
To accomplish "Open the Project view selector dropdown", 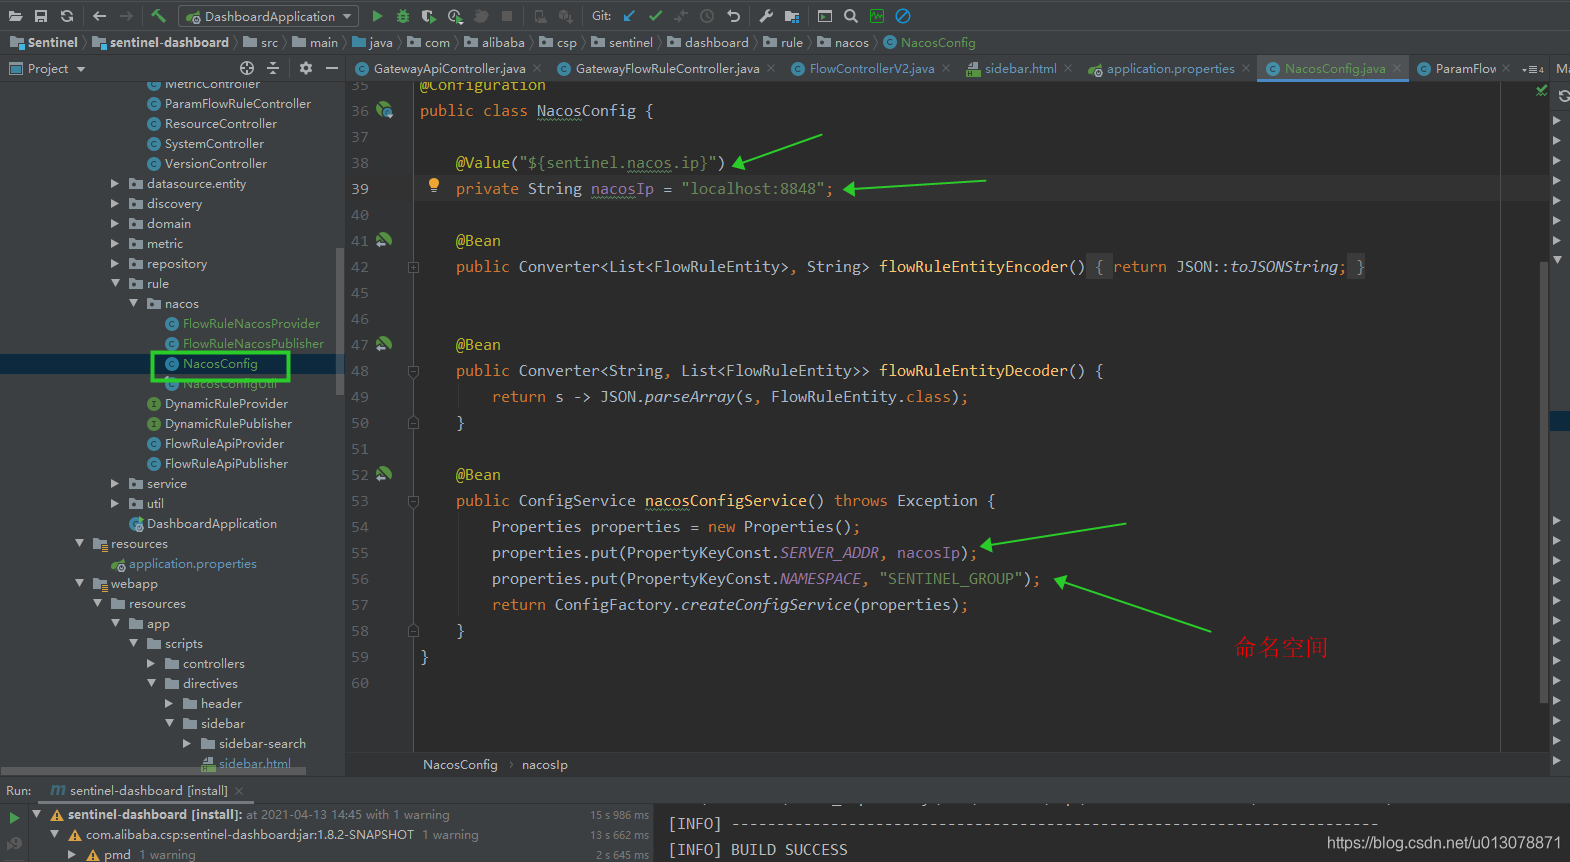I will click(47, 68).
